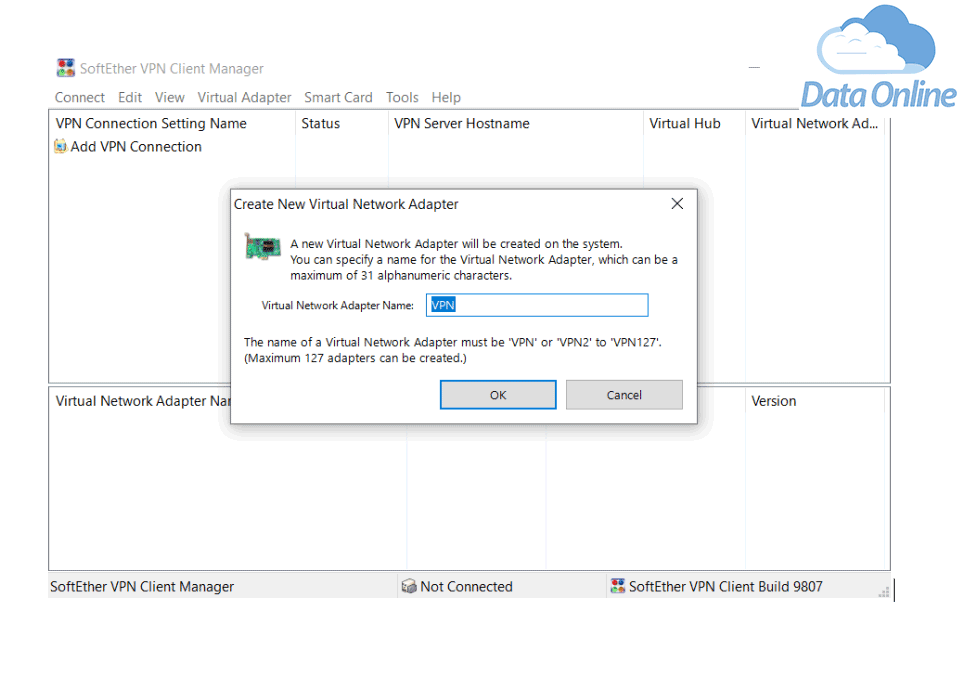Click the SoftEther VPN Client Manager title icon
The height and width of the screenshot is (690, 960).
[x=66, y=68]
